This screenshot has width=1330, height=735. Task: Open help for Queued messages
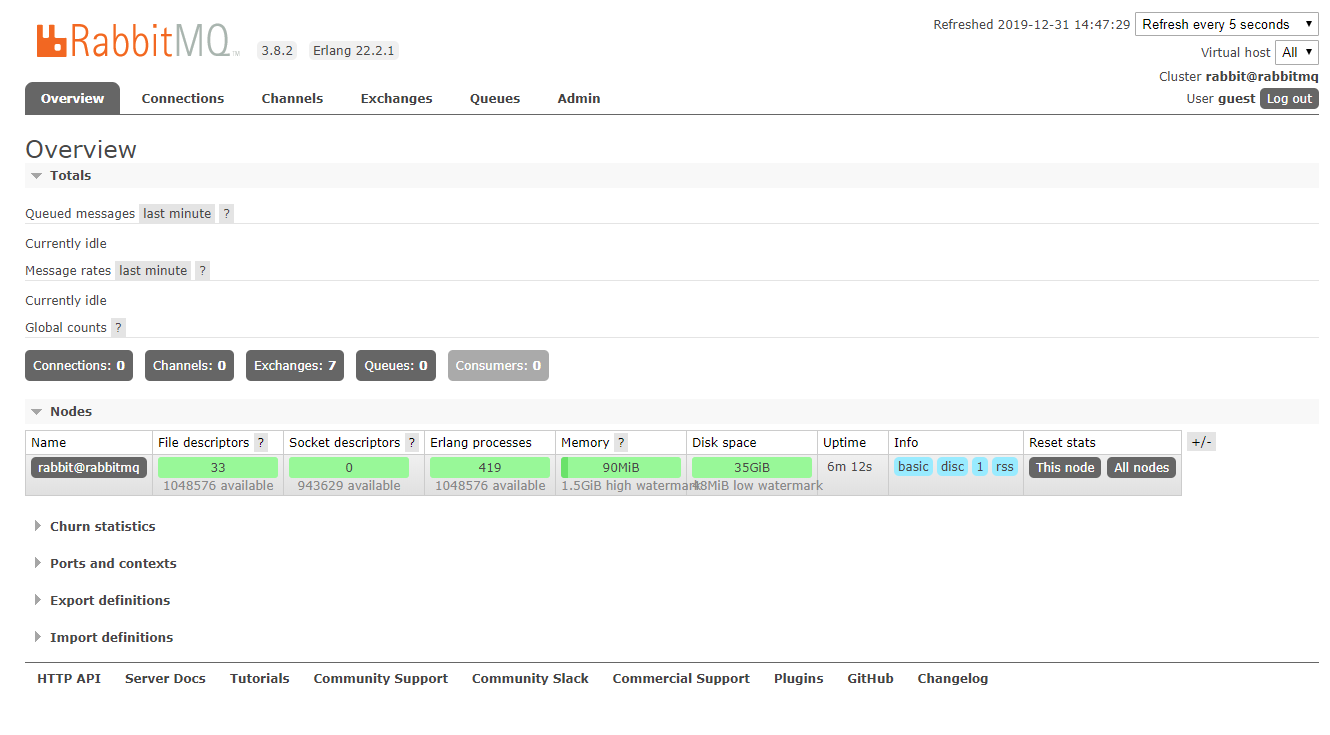click(227, 213)
